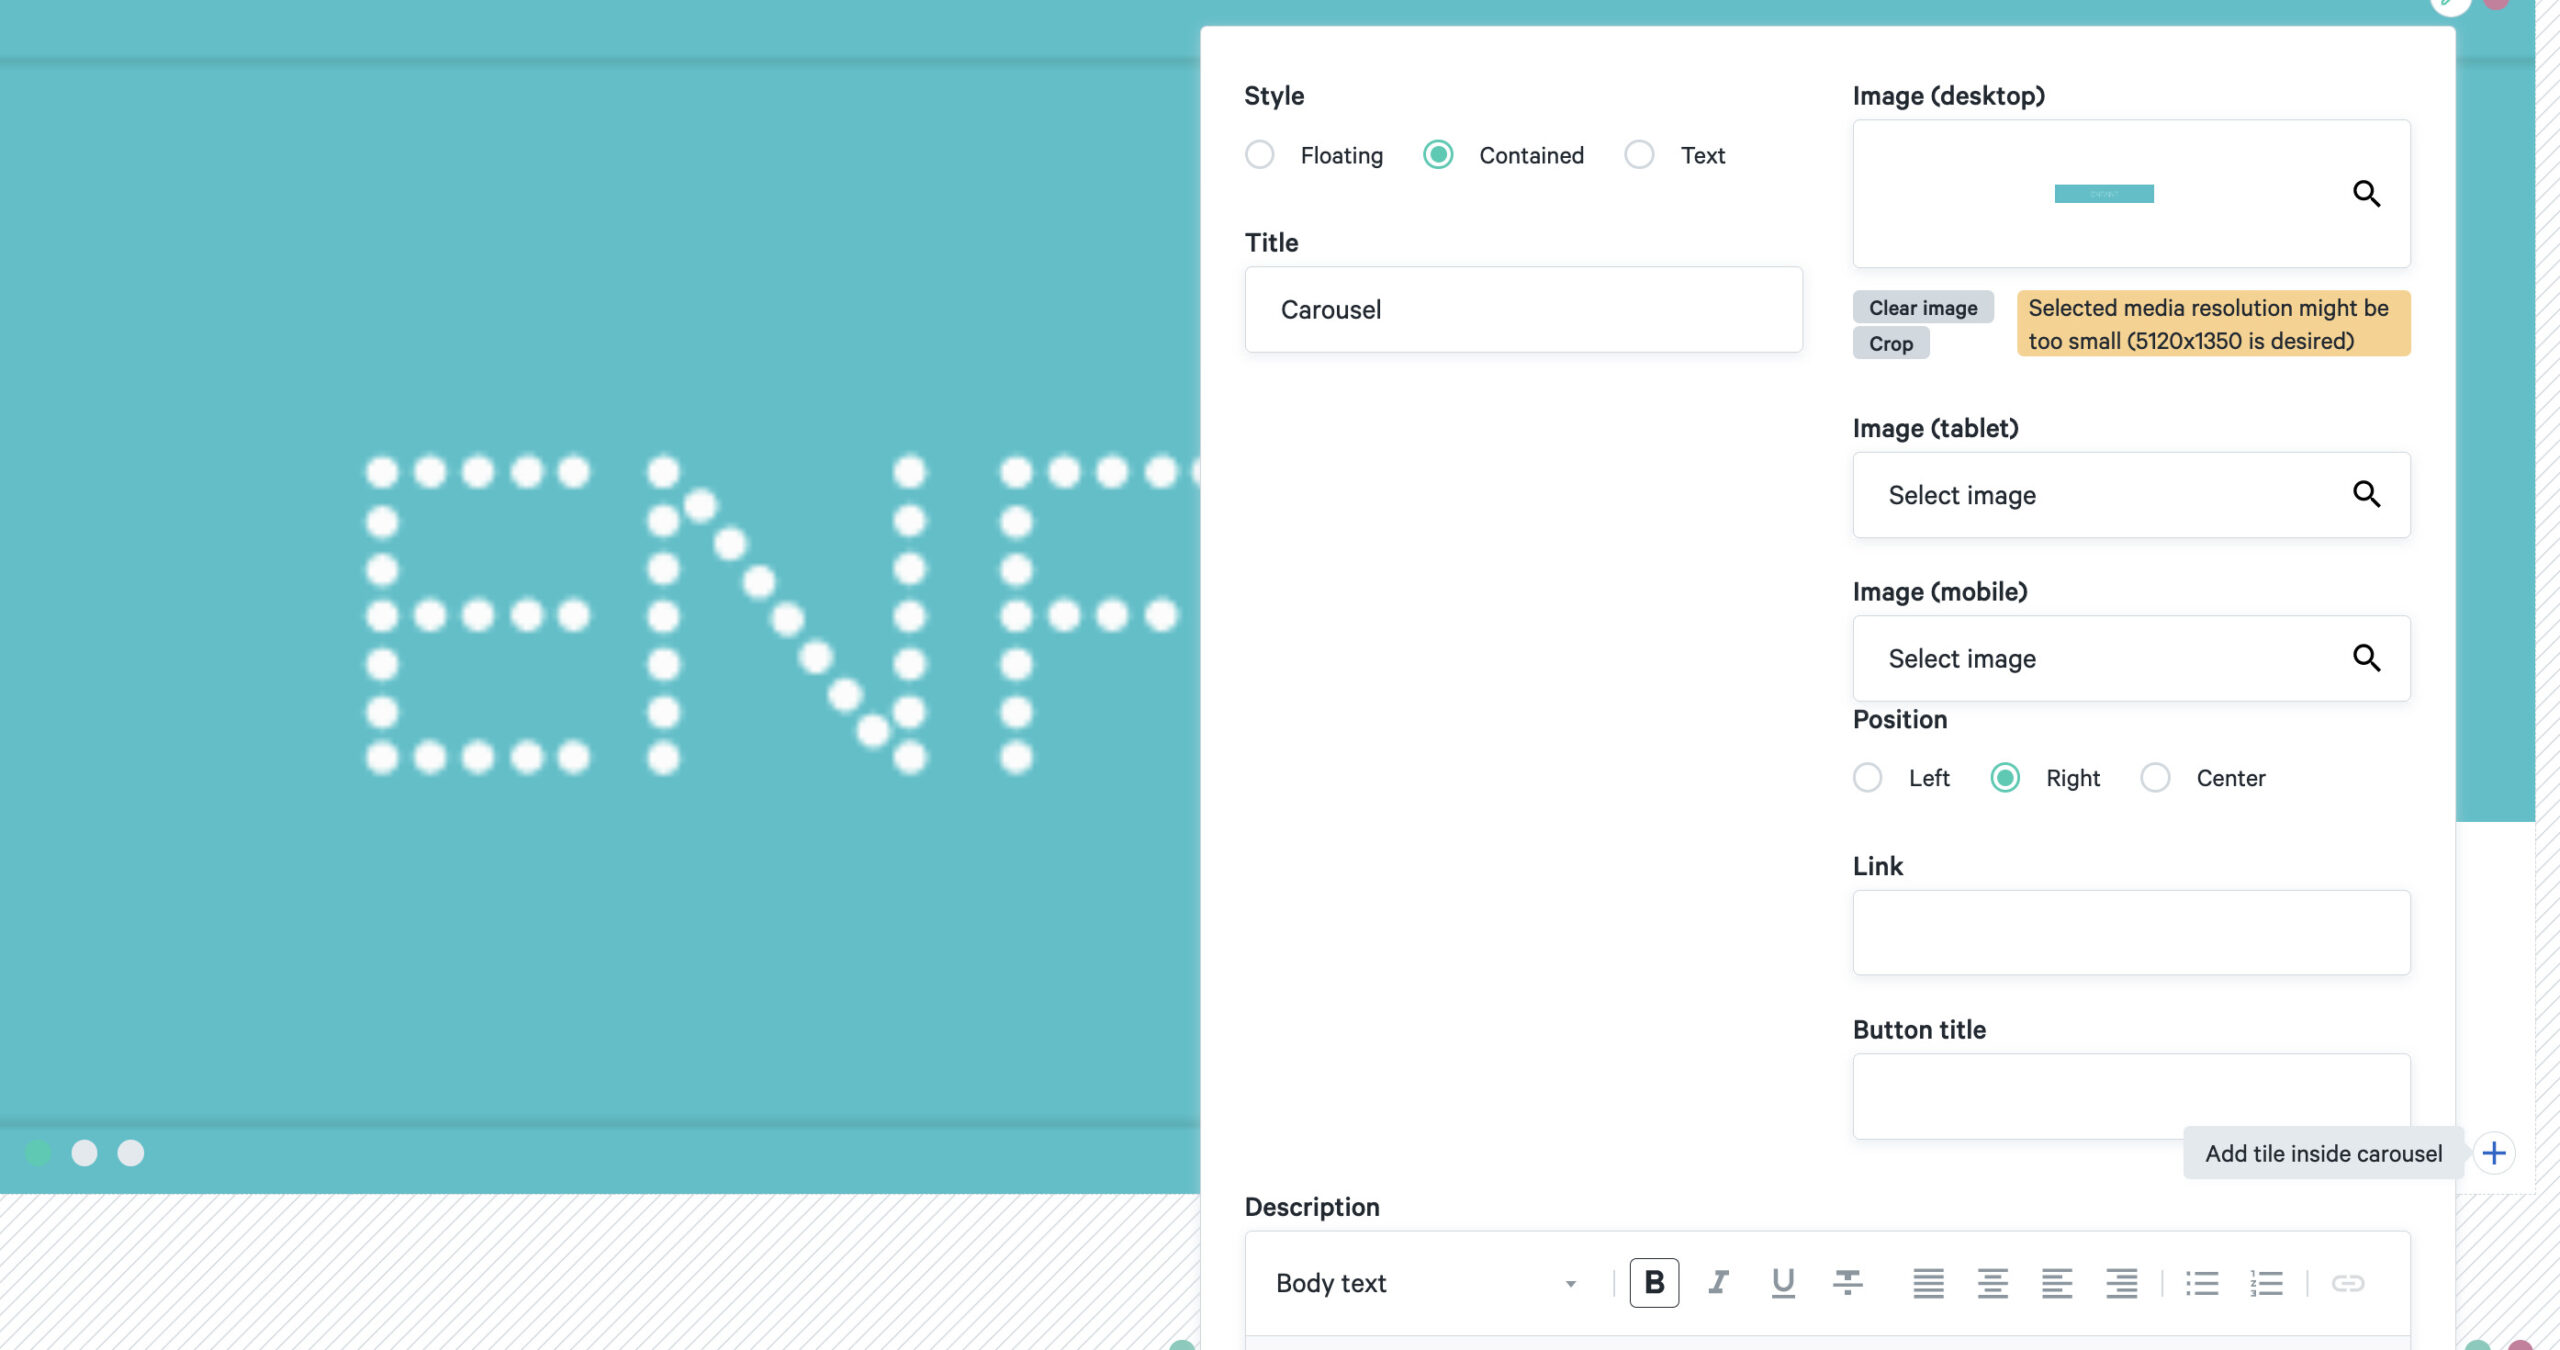This screenshot has width=2560, height=1350.
Task: Click the Link input field
Action: point(2130,932)
